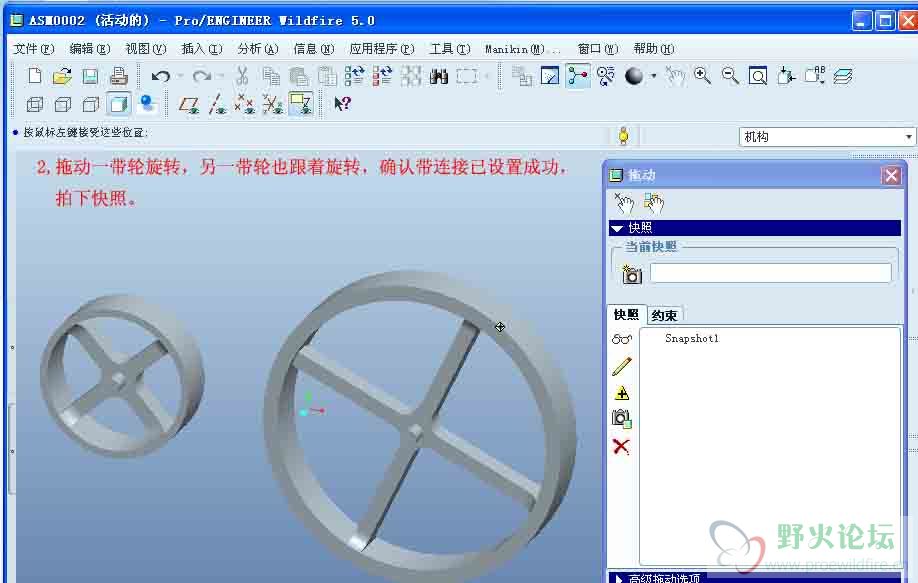Take a snapshot with the camera button

(x=631, y=274)
